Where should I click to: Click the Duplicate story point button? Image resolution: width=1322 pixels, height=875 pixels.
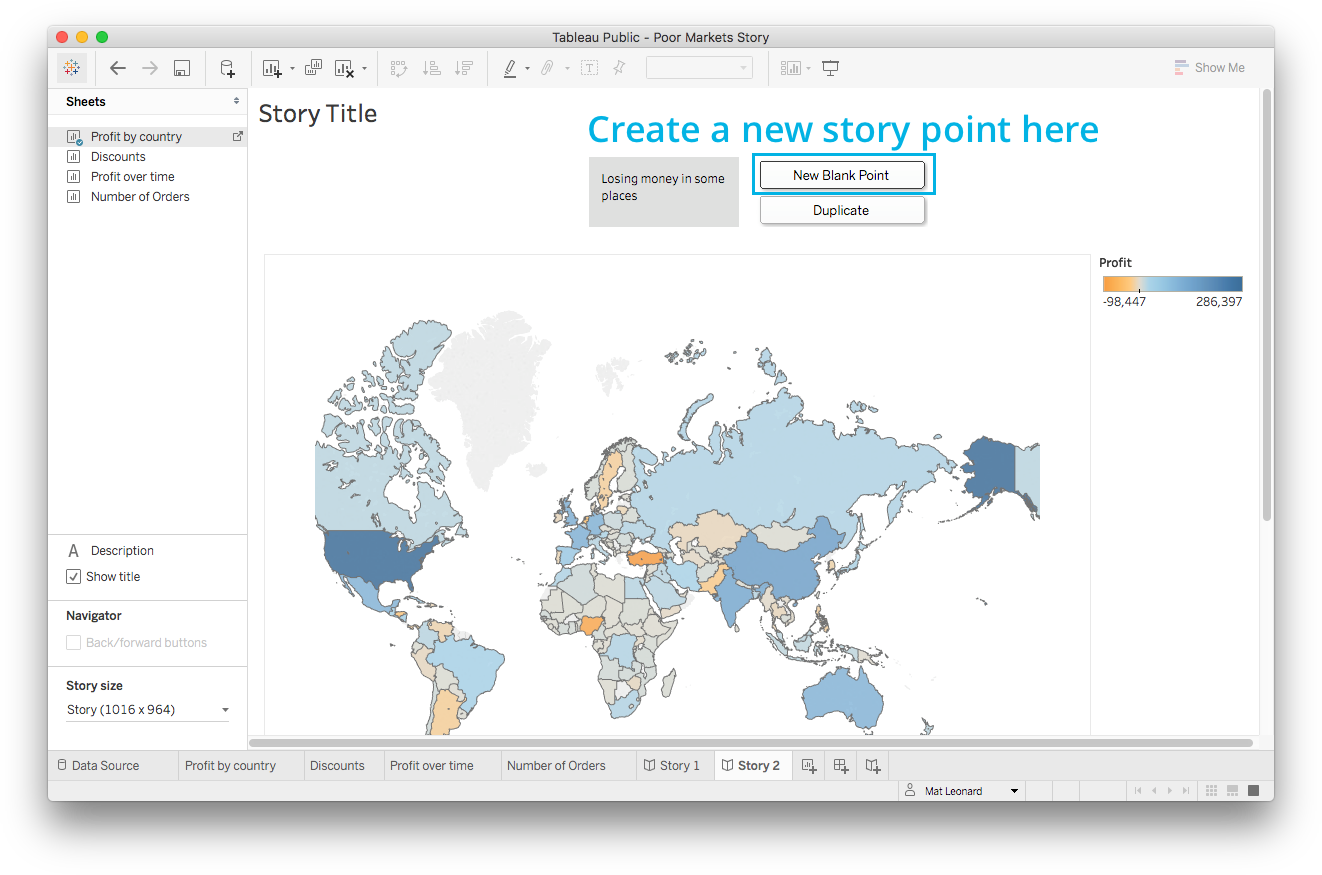(x=841, y=211)
